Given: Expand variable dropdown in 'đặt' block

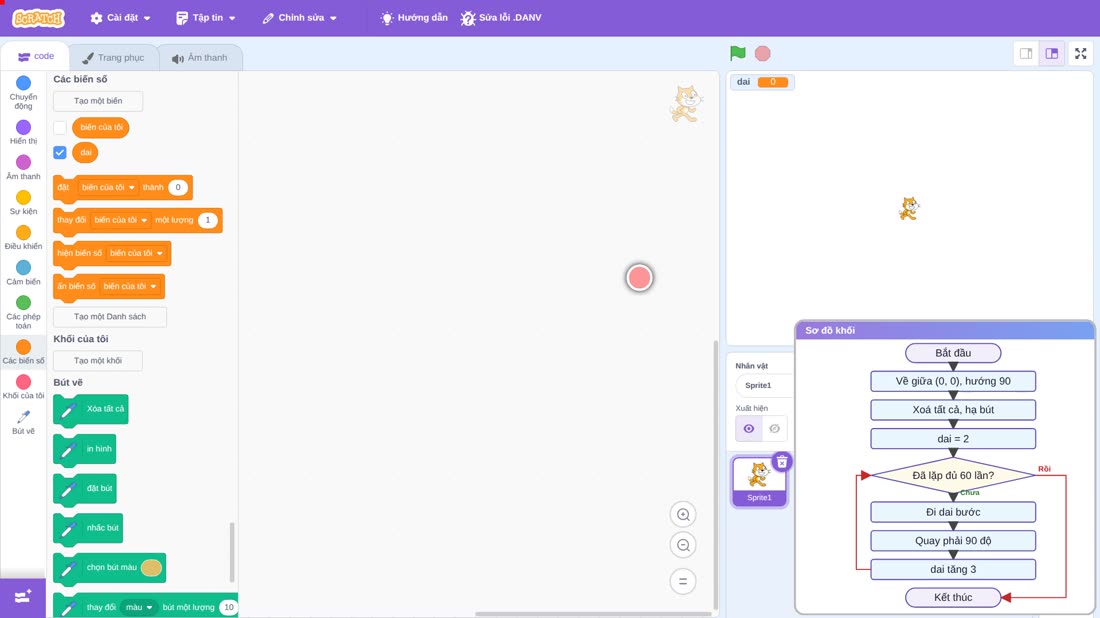Looking at the screenshot, I should pyautogui.click(x=107, y=187).
